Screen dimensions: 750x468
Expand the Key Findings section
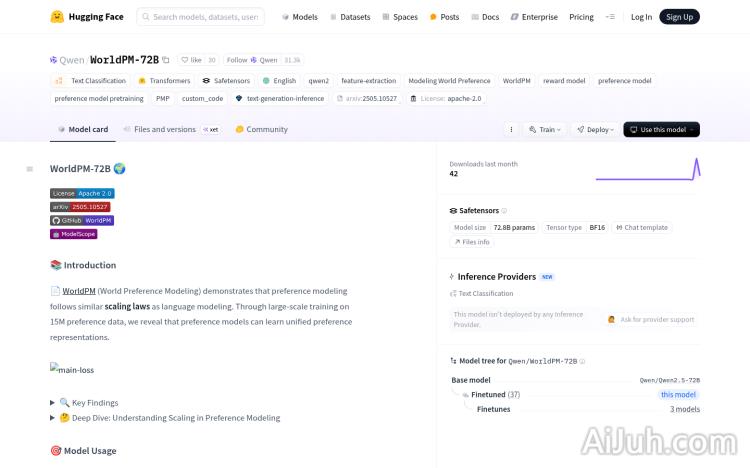point(53,403)
